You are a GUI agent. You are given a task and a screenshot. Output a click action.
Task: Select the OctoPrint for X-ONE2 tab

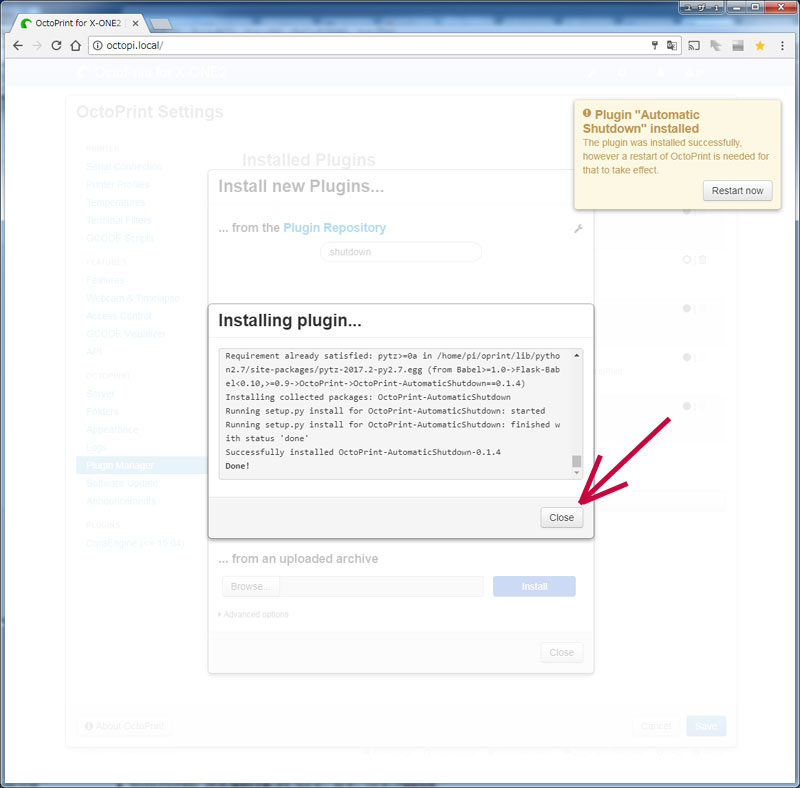click(78, 23)
